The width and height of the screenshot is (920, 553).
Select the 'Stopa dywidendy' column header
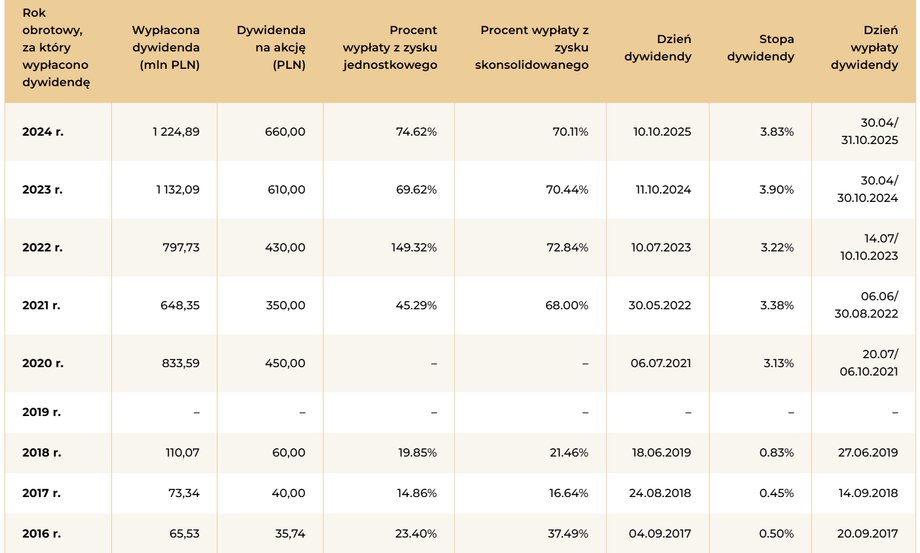760,48
